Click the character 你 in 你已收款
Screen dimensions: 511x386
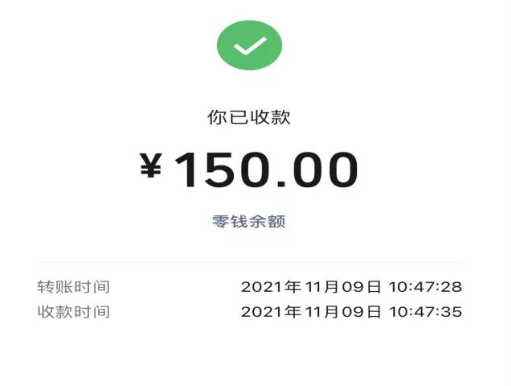[x=217, y=117]
